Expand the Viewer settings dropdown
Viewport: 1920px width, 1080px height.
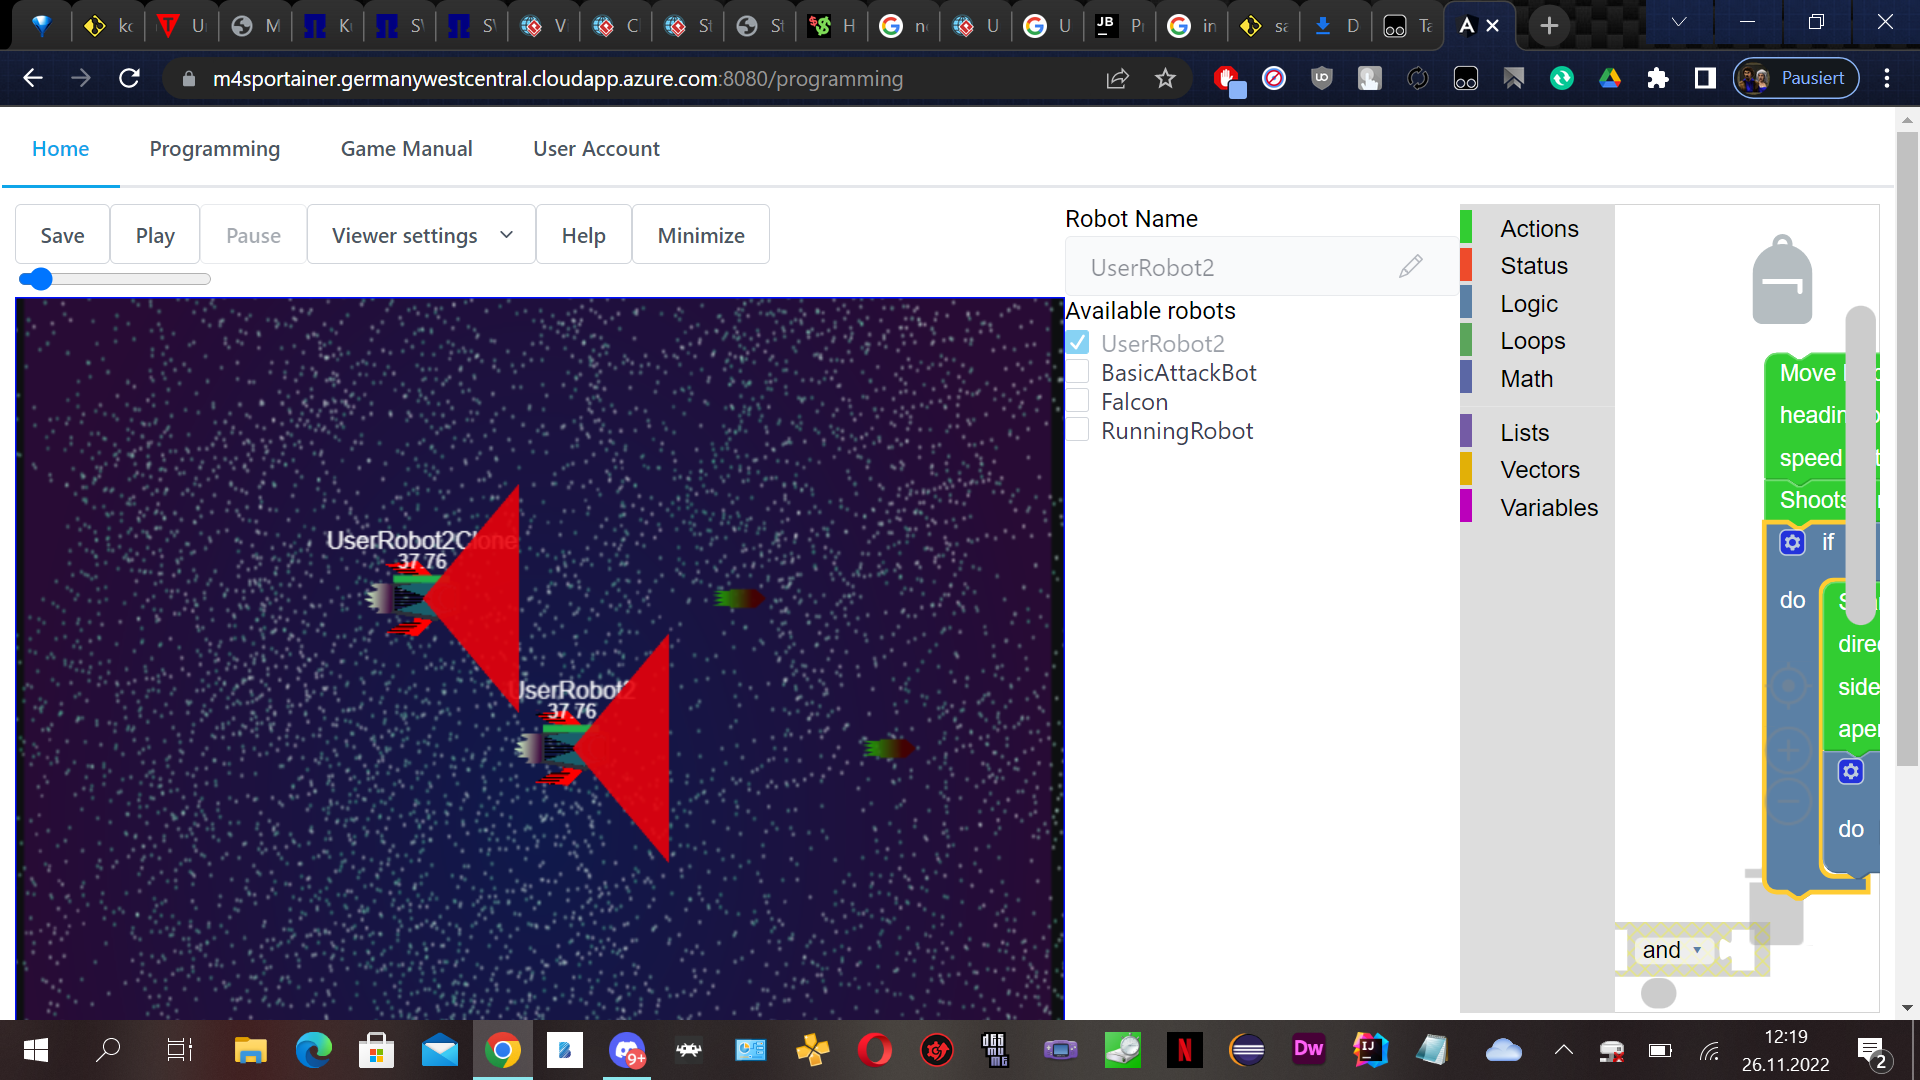point(421,235)
